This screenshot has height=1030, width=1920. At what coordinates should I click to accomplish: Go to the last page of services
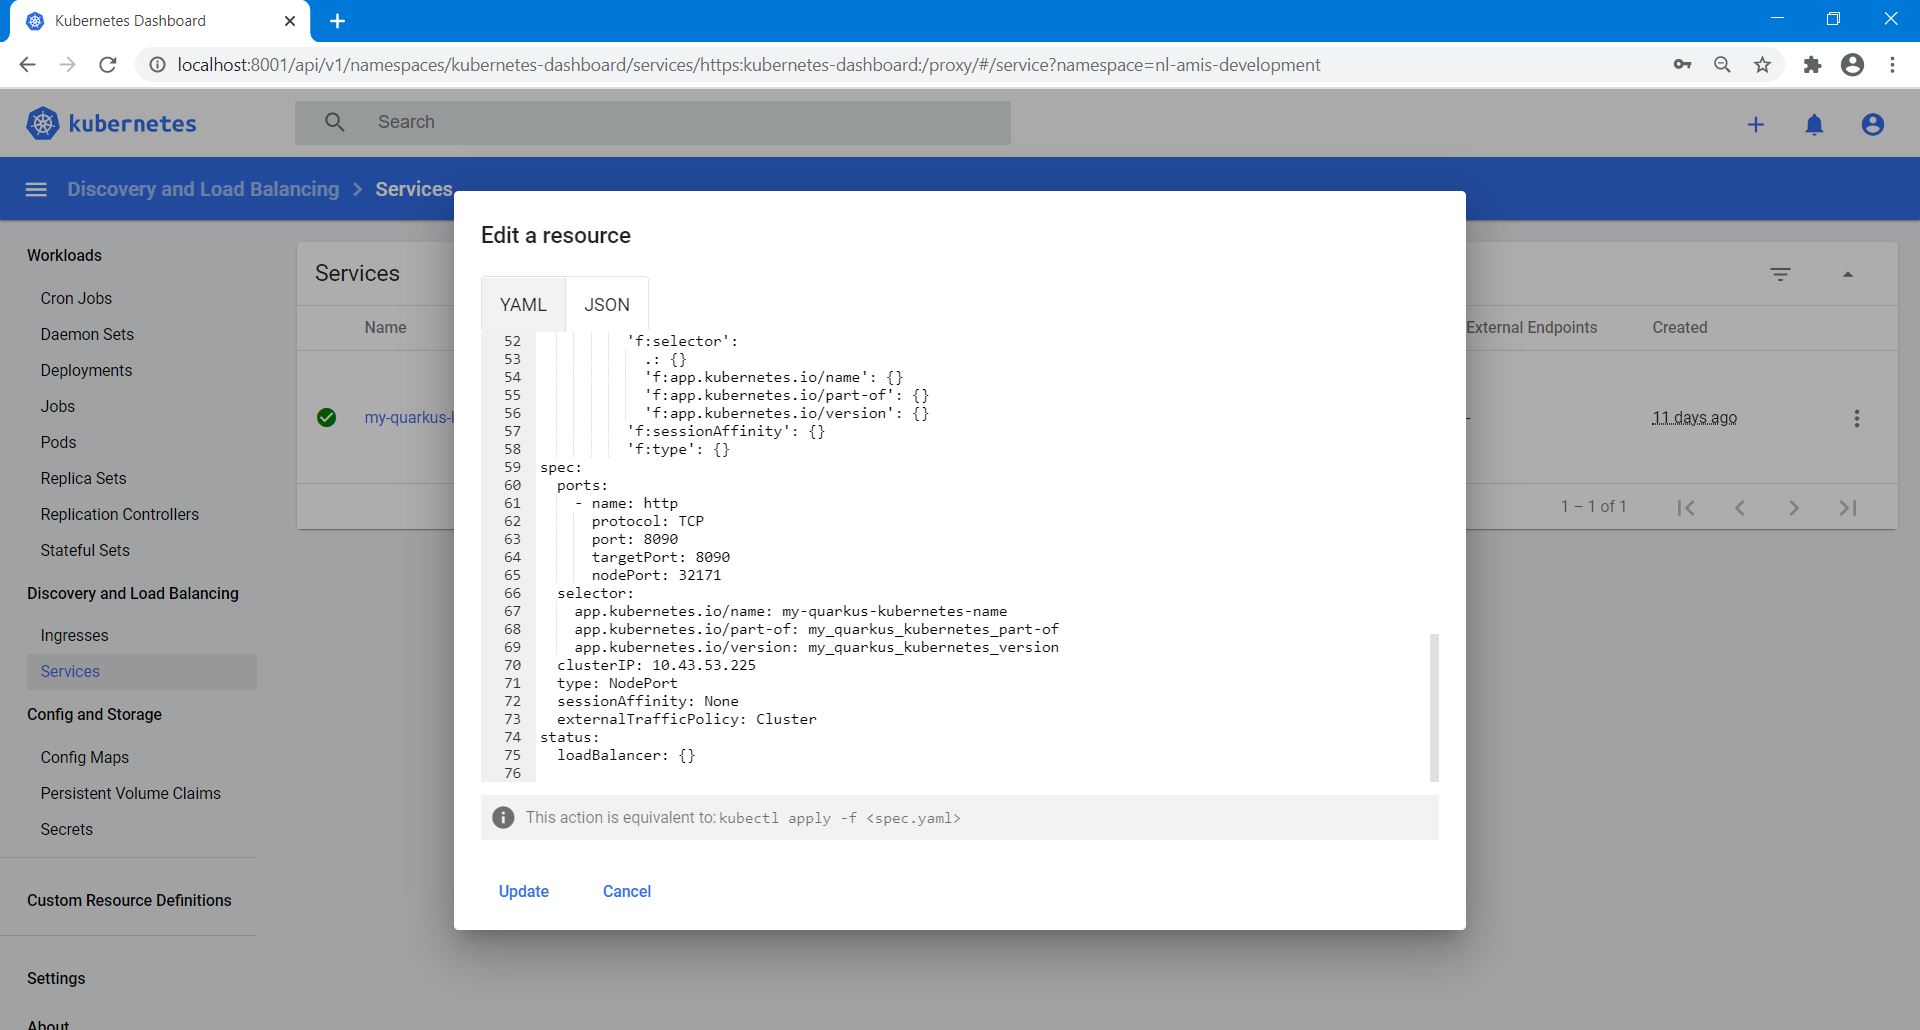pyautogui.click(x=1847, y=507)
